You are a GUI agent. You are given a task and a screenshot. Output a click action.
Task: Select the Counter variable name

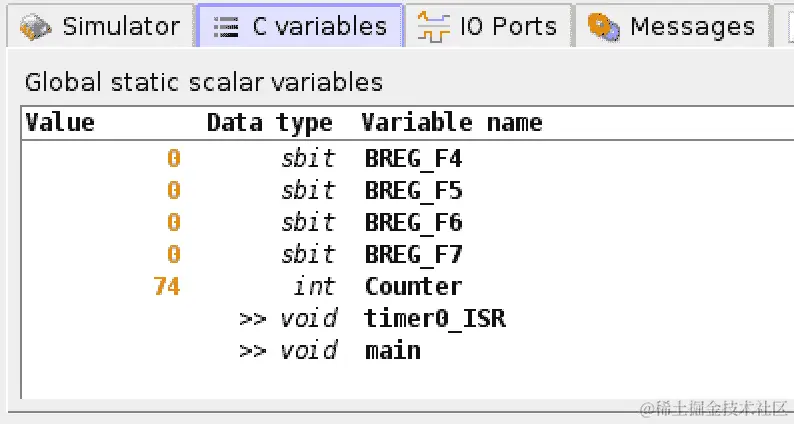point(413,286)
